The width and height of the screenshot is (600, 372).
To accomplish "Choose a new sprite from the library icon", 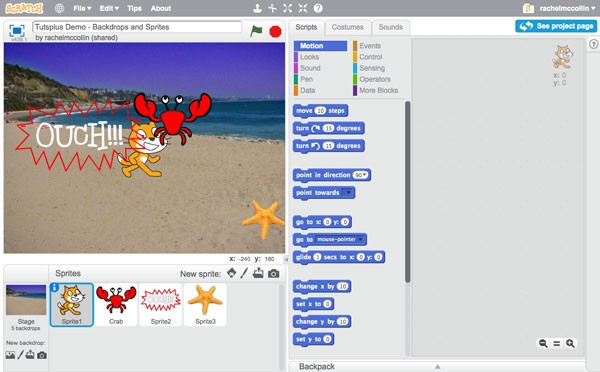I will 232,273.
